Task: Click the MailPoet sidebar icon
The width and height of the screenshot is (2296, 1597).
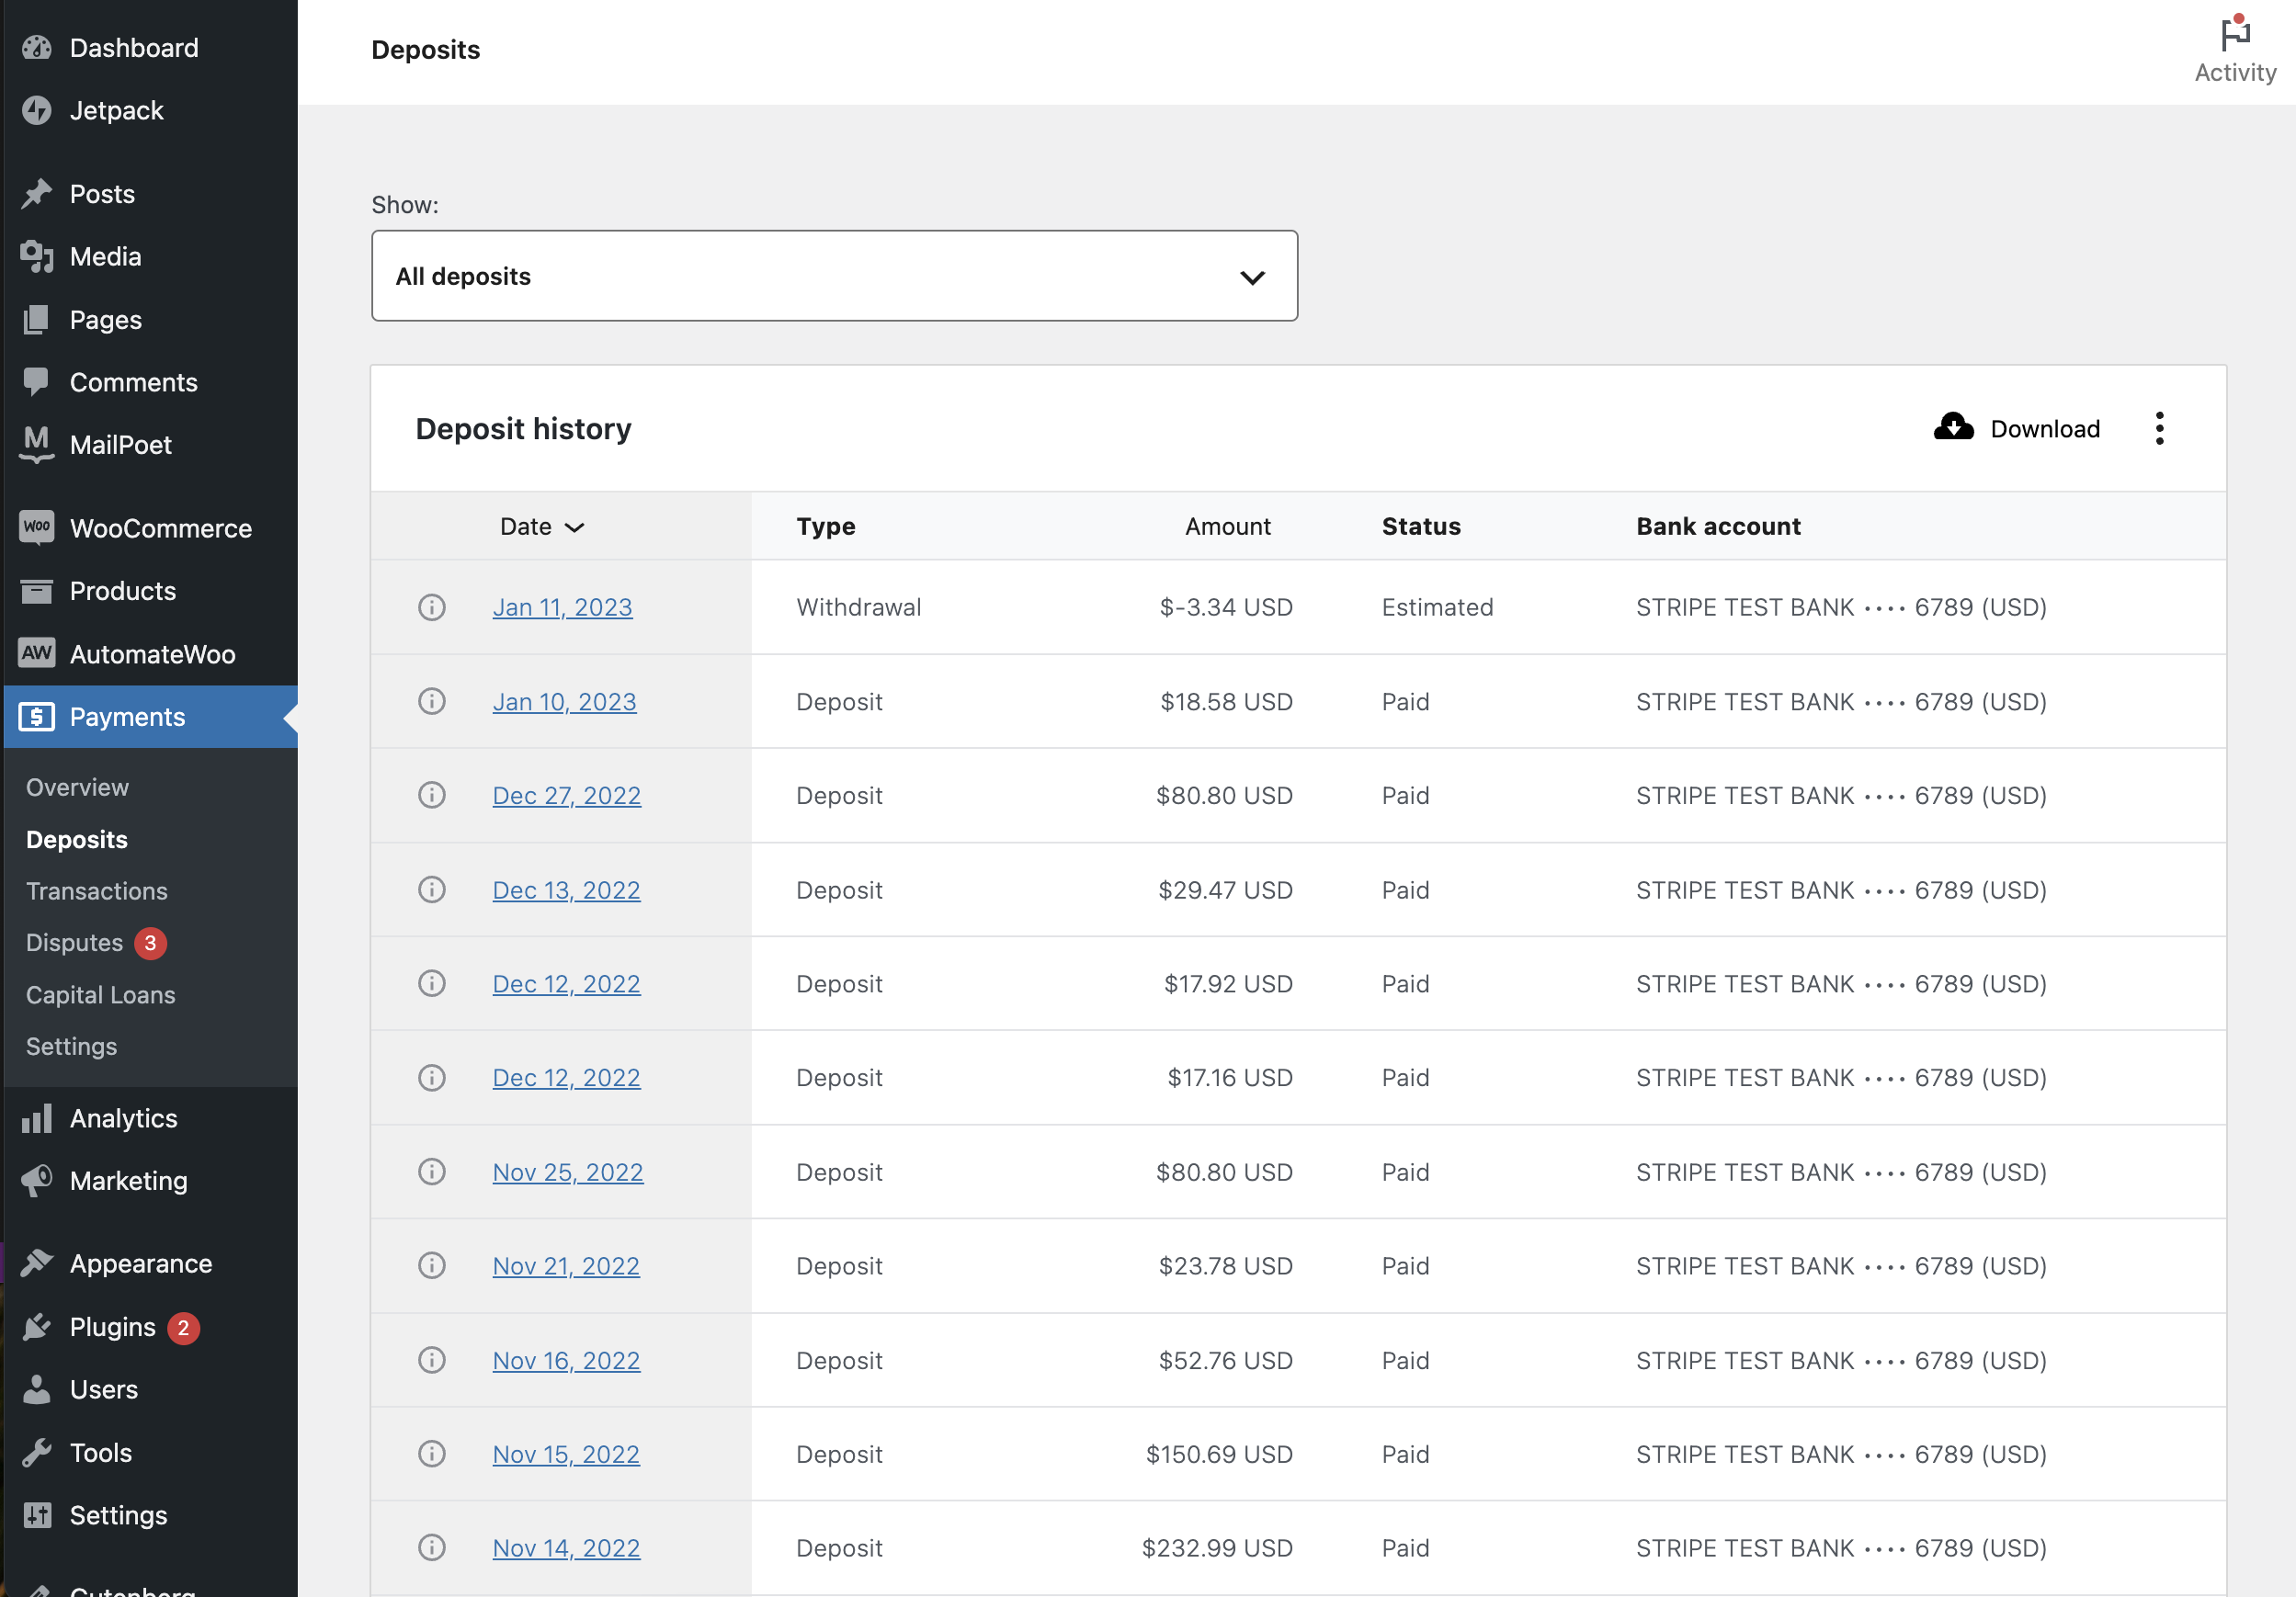Action: point(37,443)
